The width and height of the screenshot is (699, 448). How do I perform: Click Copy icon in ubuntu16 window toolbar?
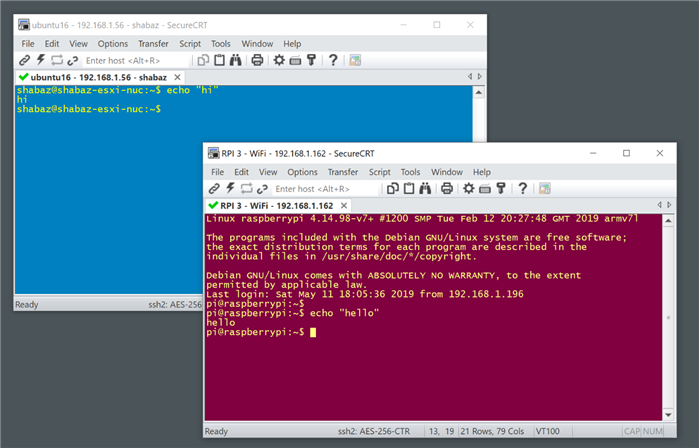tap(203, 60)
